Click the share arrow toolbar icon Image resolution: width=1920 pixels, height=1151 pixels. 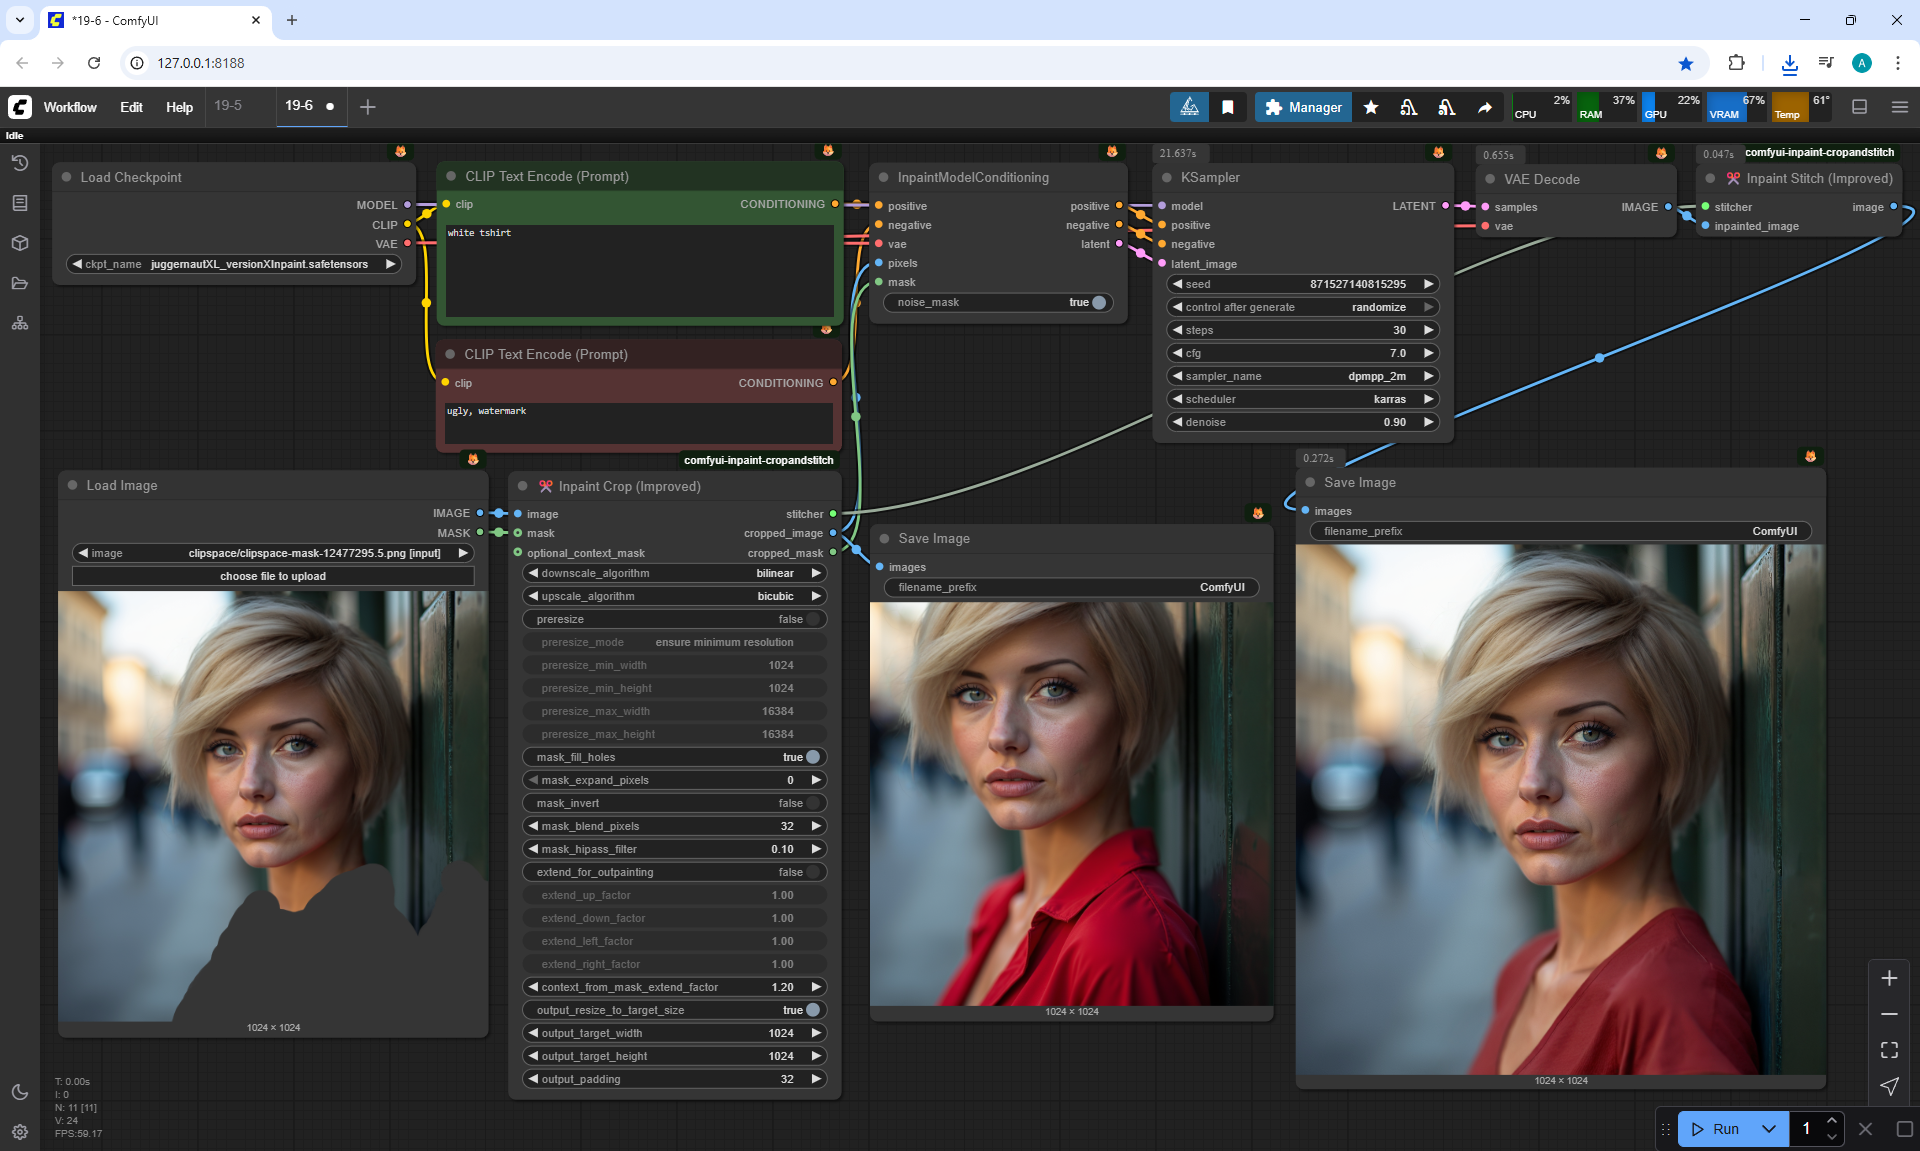pyautogui.click(x=1485, y=107)
